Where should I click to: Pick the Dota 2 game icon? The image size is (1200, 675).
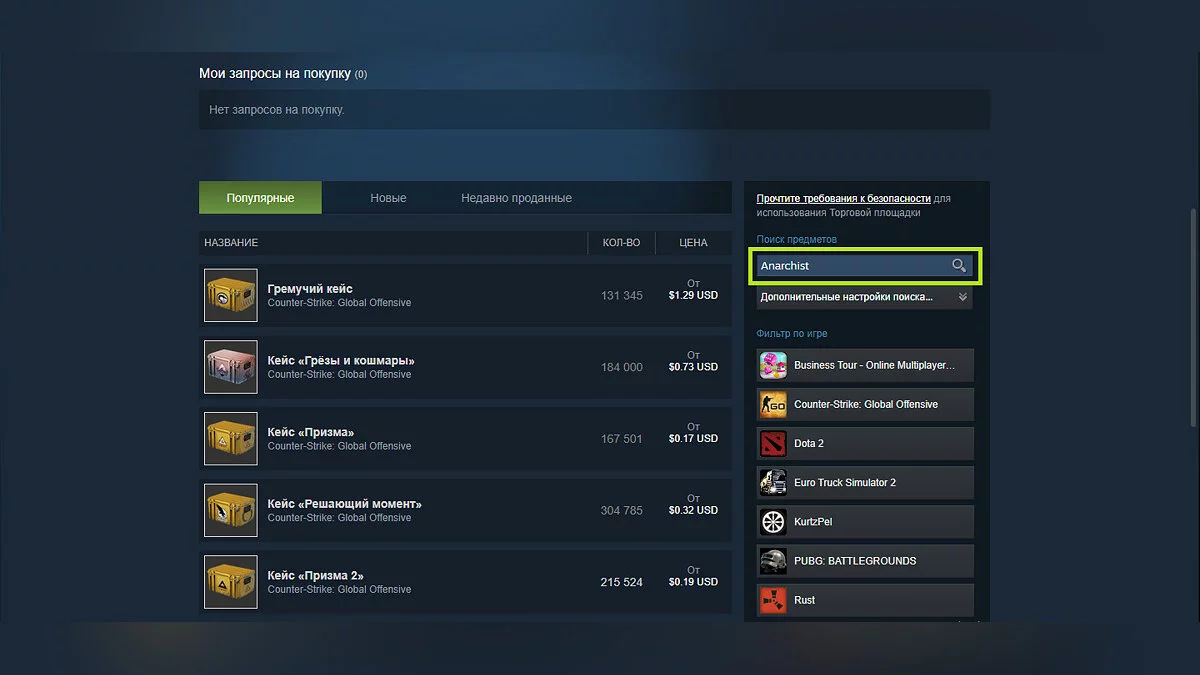pos(773,443)
